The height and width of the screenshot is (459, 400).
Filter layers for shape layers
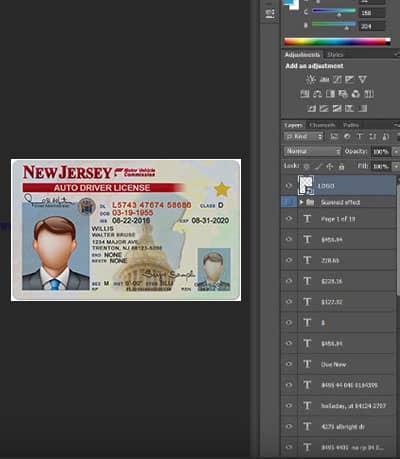pos(373,136)
